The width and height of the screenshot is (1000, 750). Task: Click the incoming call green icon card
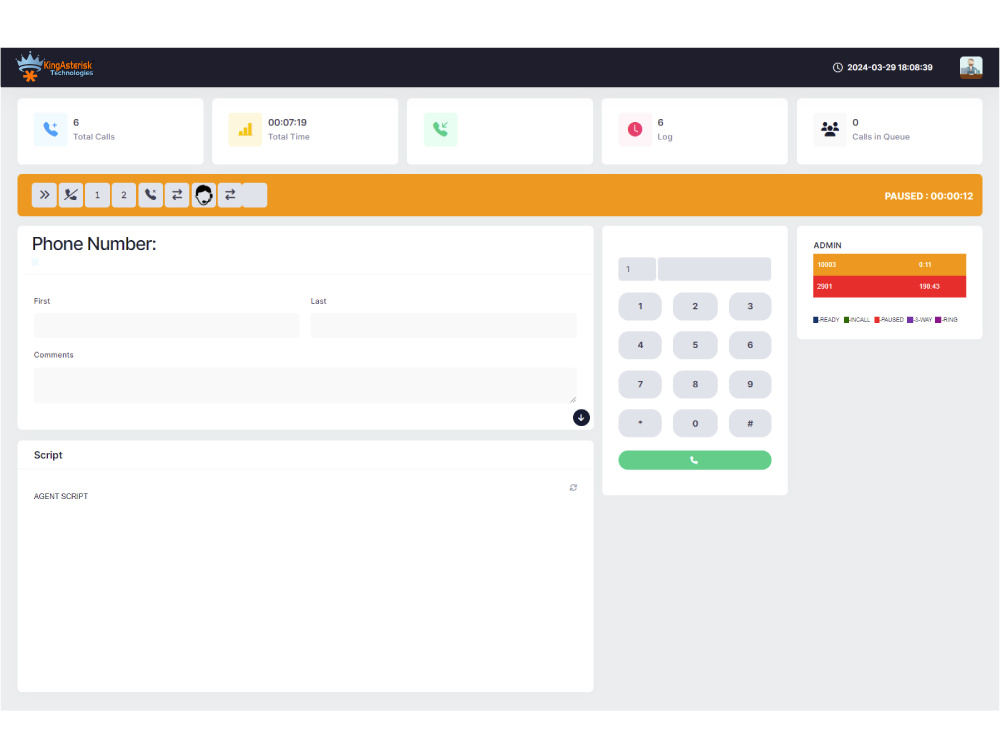tap(441, 129)
